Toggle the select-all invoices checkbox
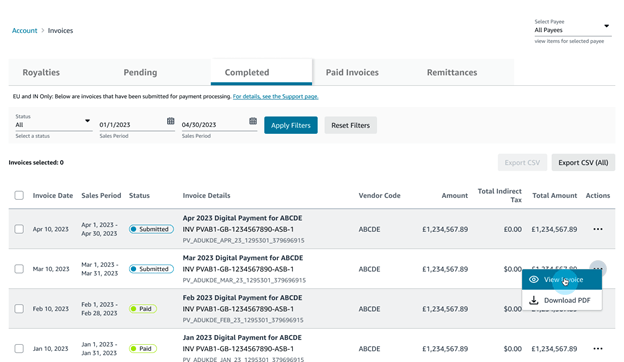Viewport: 624px width, 362px height. [x=19, y=195]
